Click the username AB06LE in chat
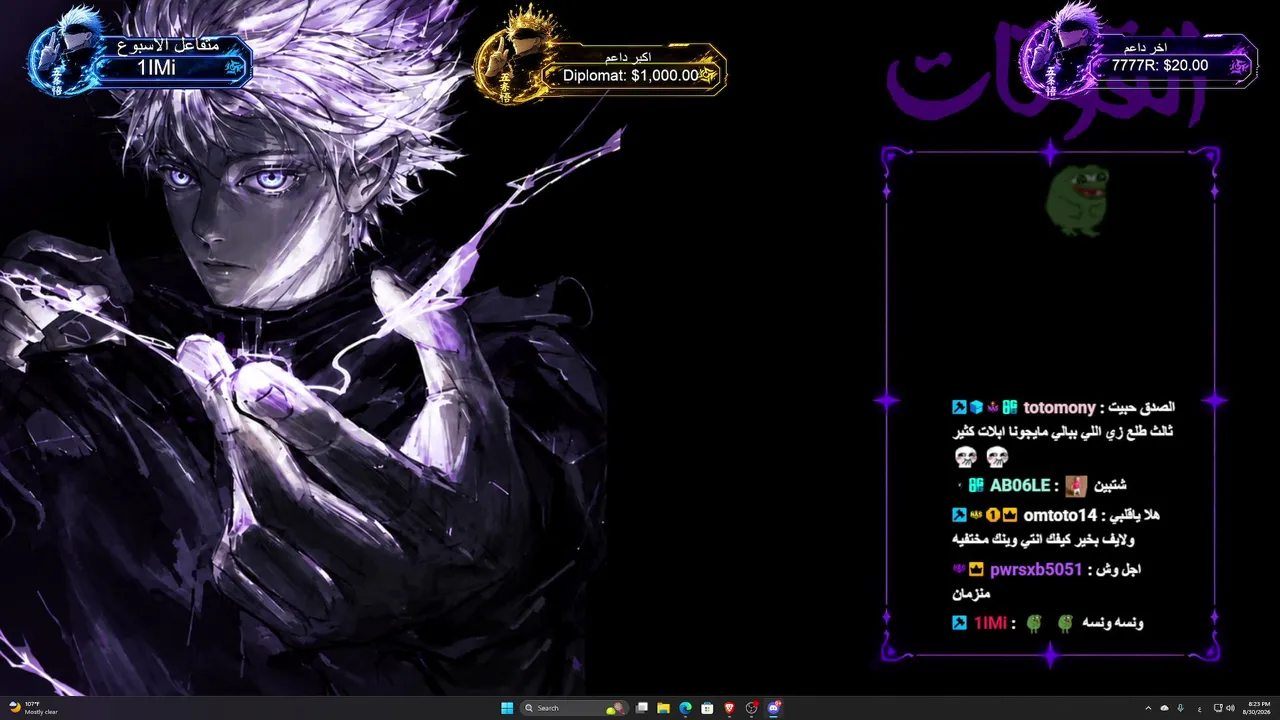Image resolution: width=1280 pixels, height=720 pixels. [1020, 485]
